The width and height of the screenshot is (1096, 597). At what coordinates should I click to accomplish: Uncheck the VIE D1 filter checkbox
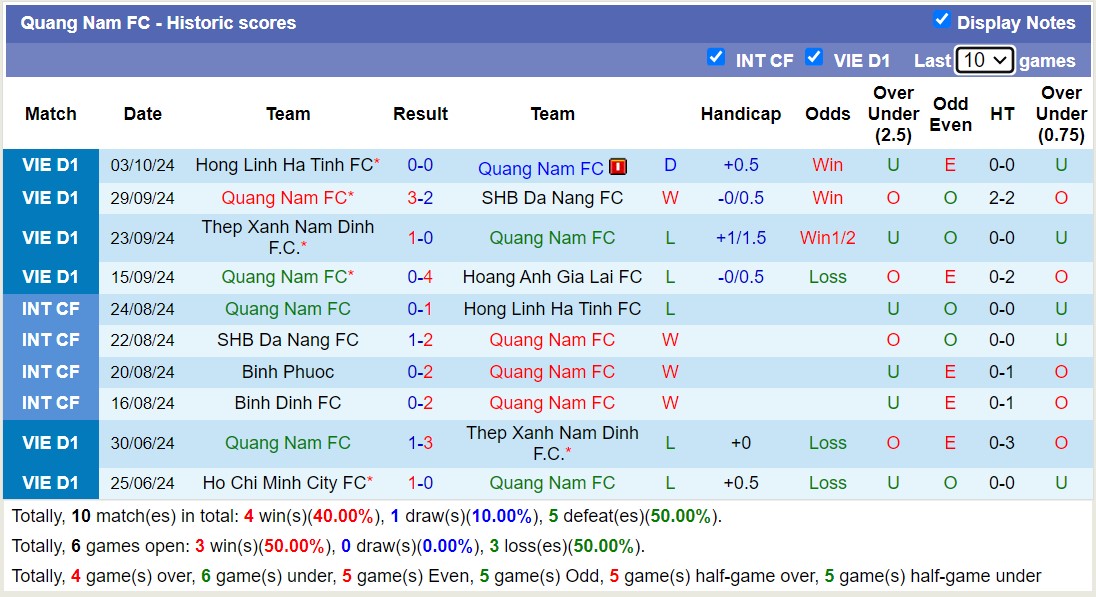point(814,58)
